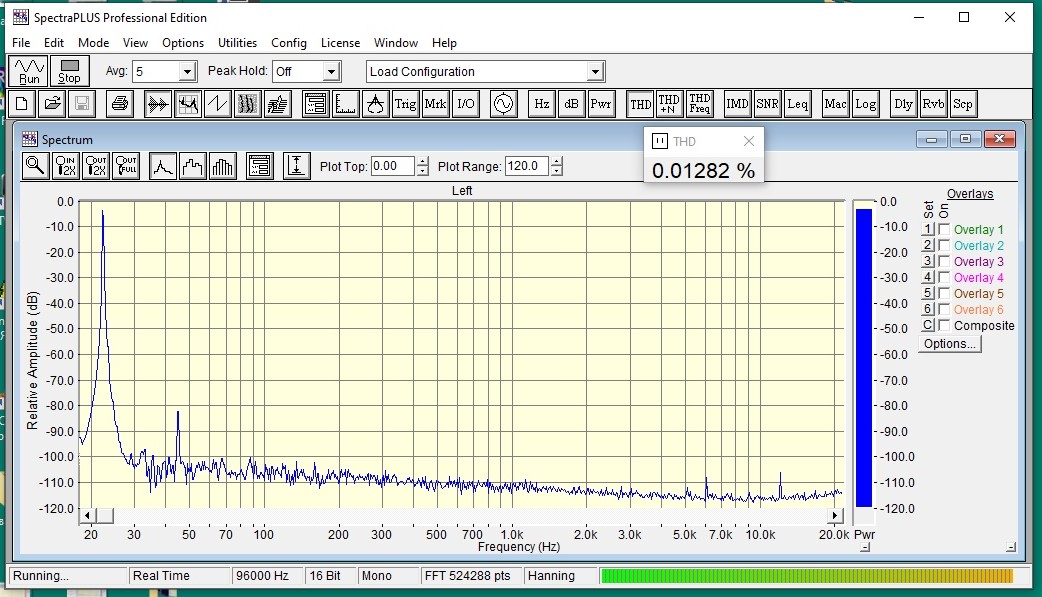Expand the Avg count dropdown
This screenshot has width=1042, height=597.
(x=187, y=71)
